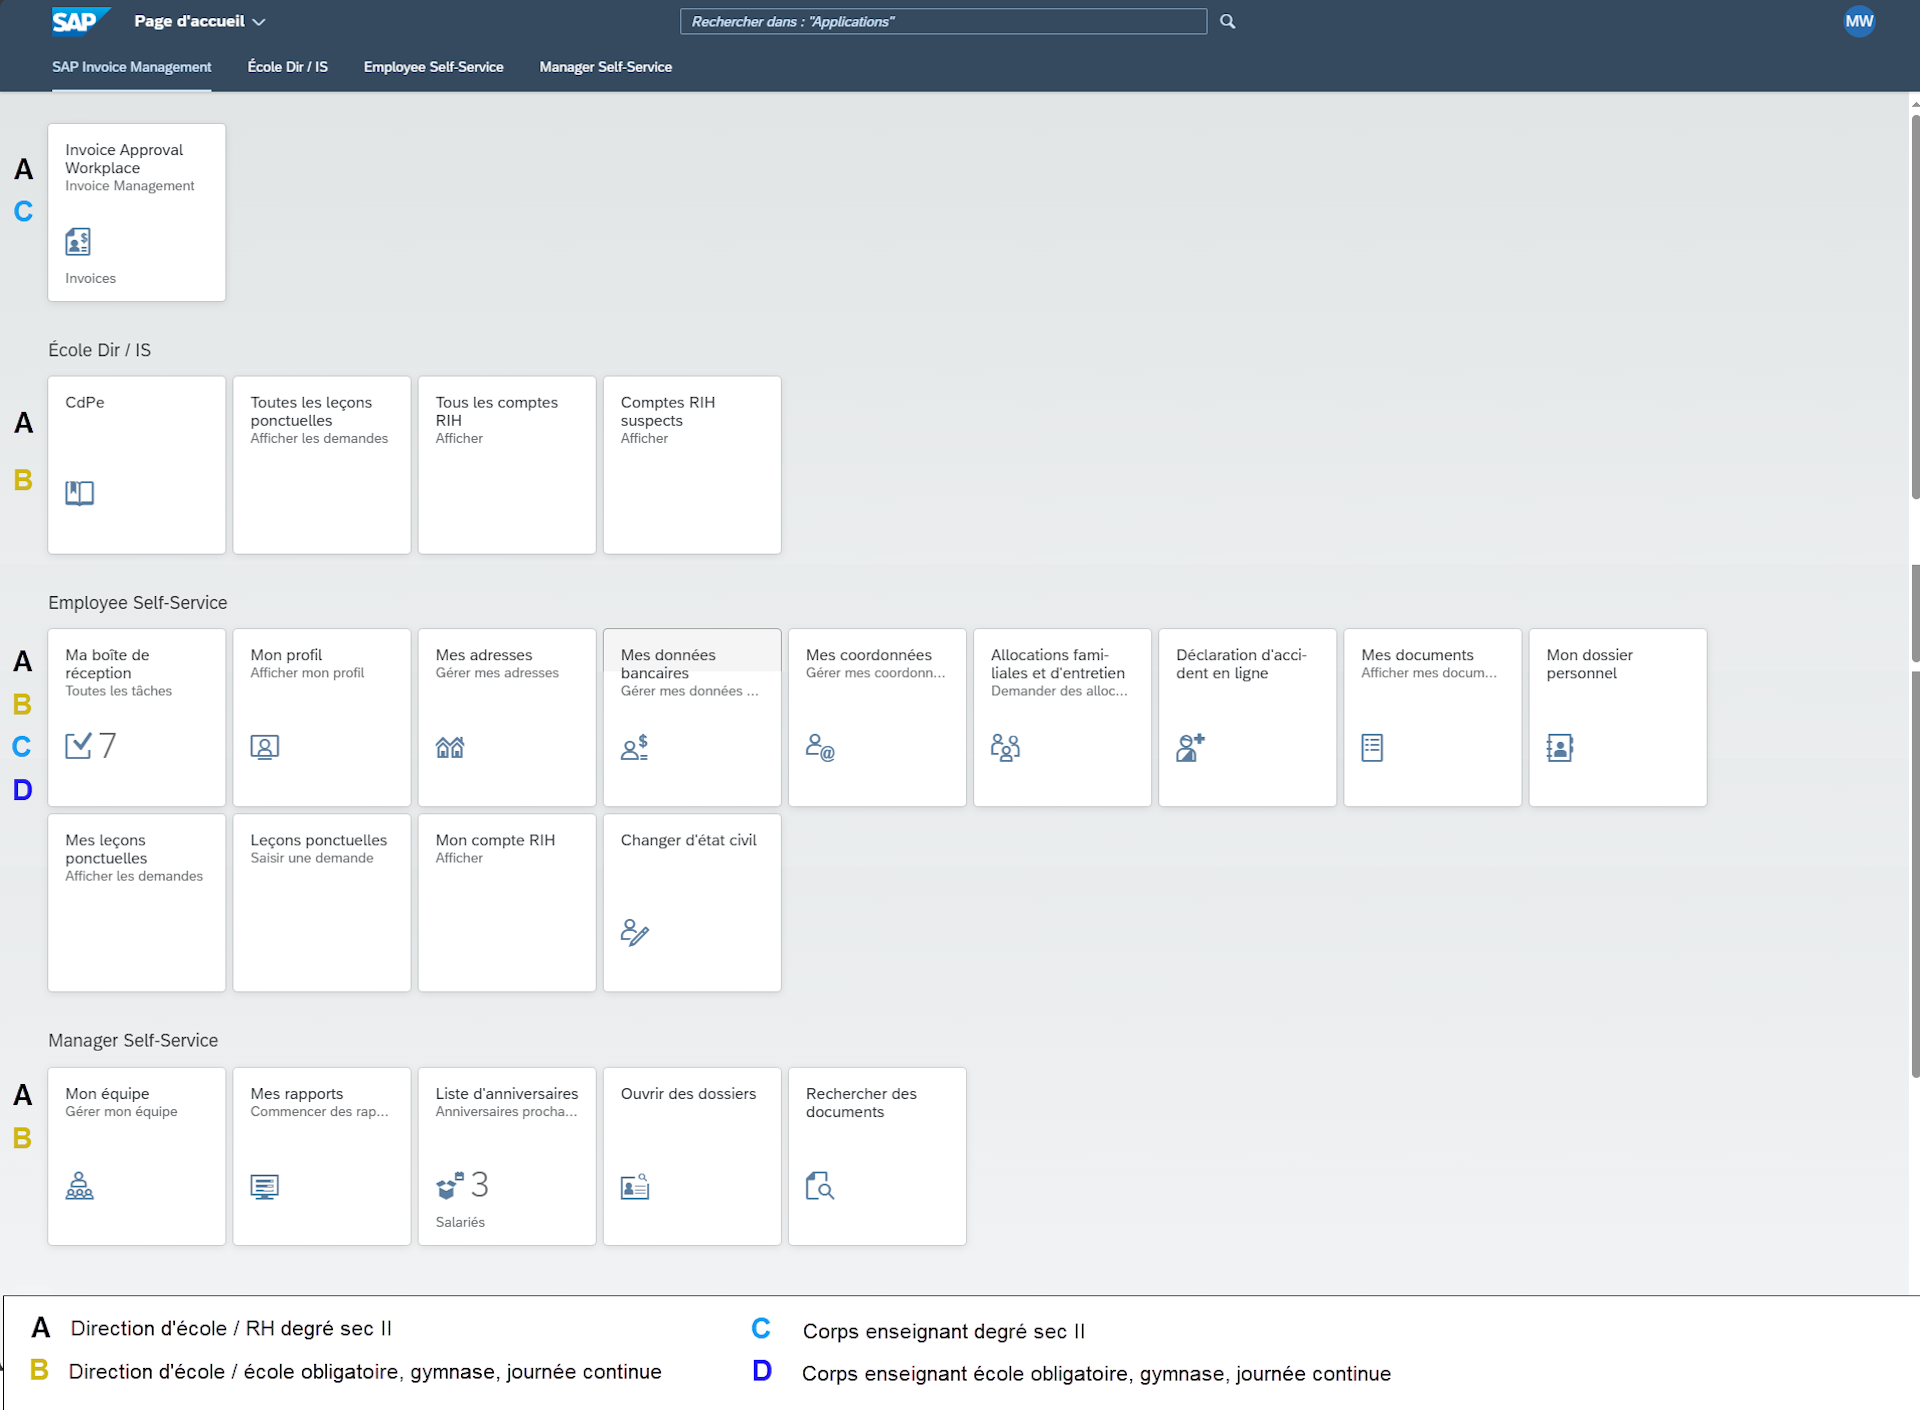Click the Applications search input field

point(942,21)
